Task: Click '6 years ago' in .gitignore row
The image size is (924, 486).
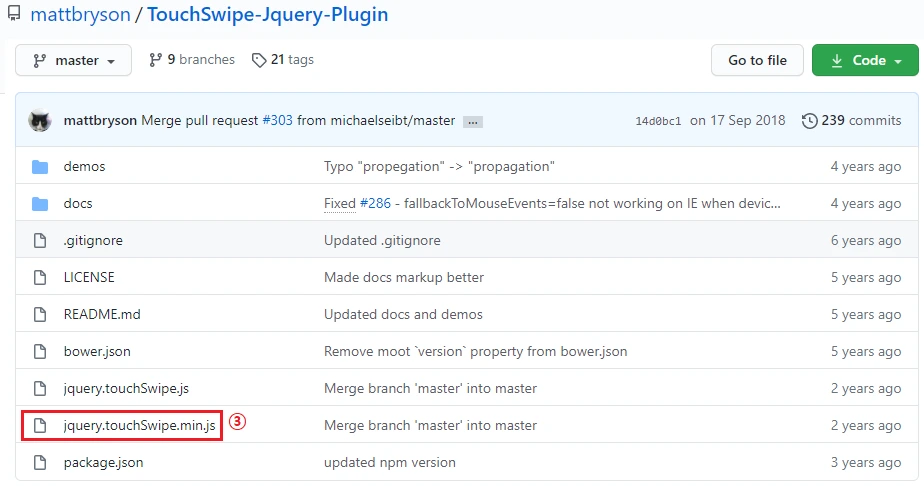Action: (x=866, y=240)
